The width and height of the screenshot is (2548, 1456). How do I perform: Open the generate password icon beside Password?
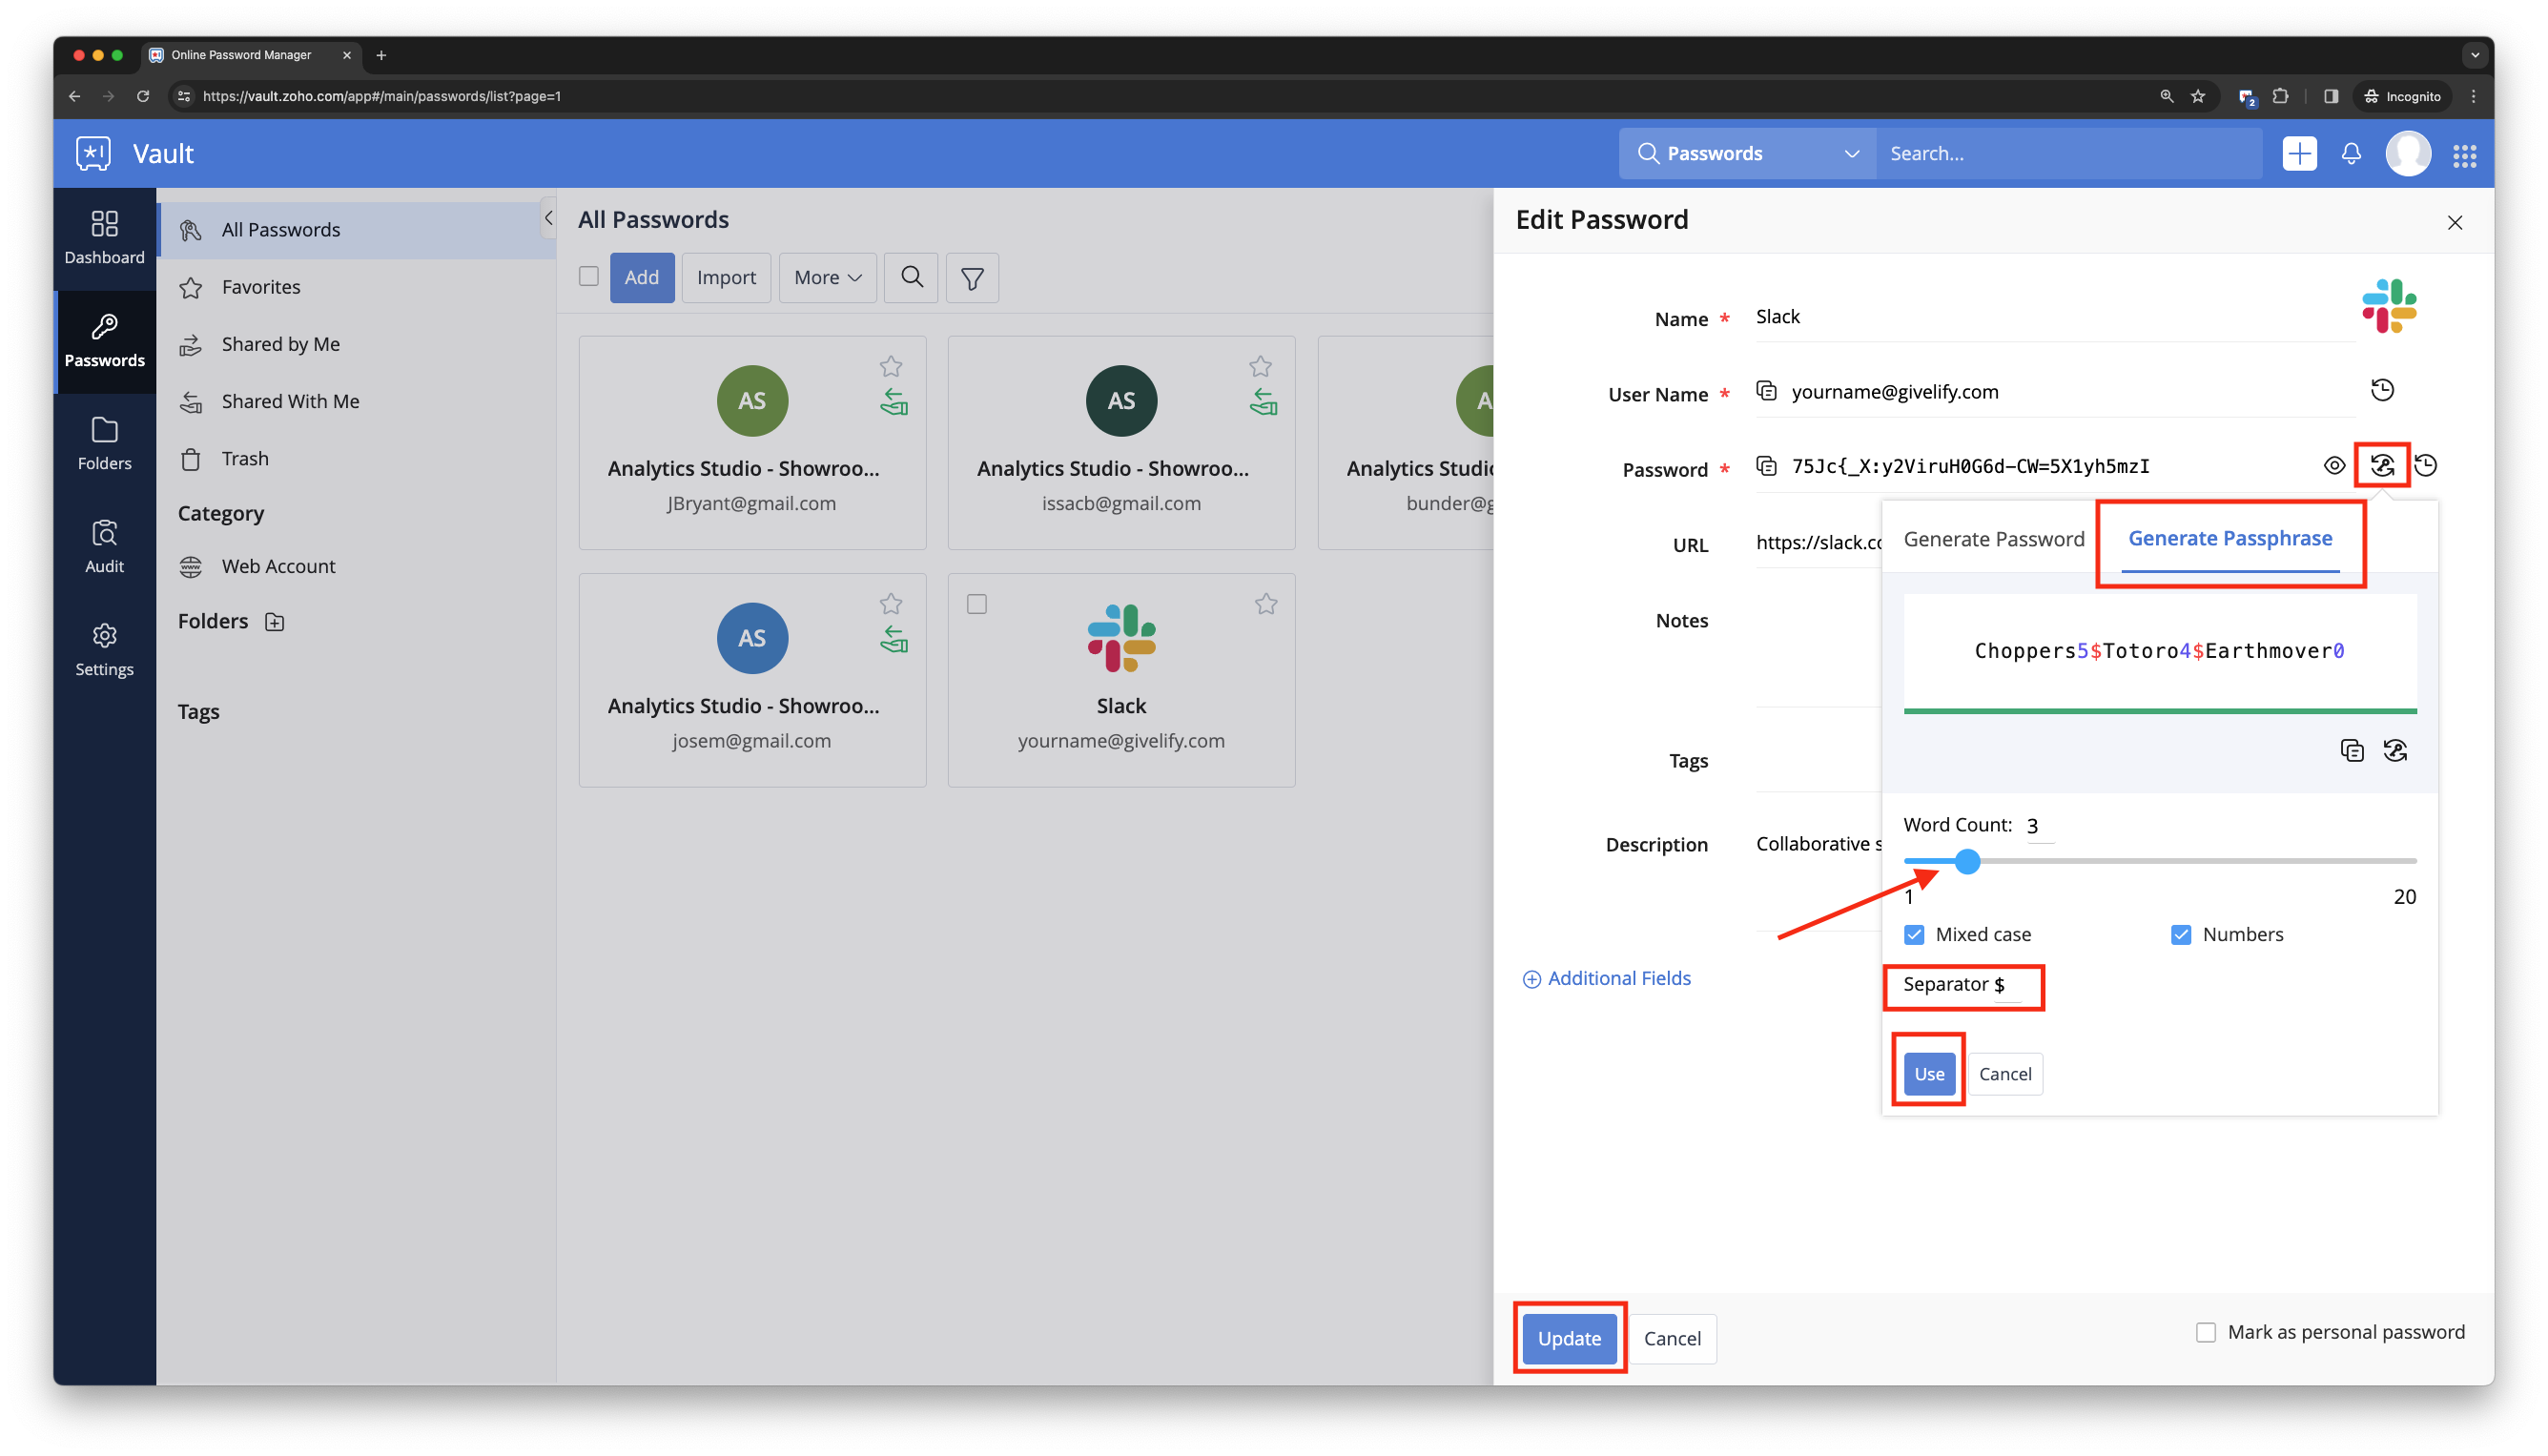coord(2382,465)
